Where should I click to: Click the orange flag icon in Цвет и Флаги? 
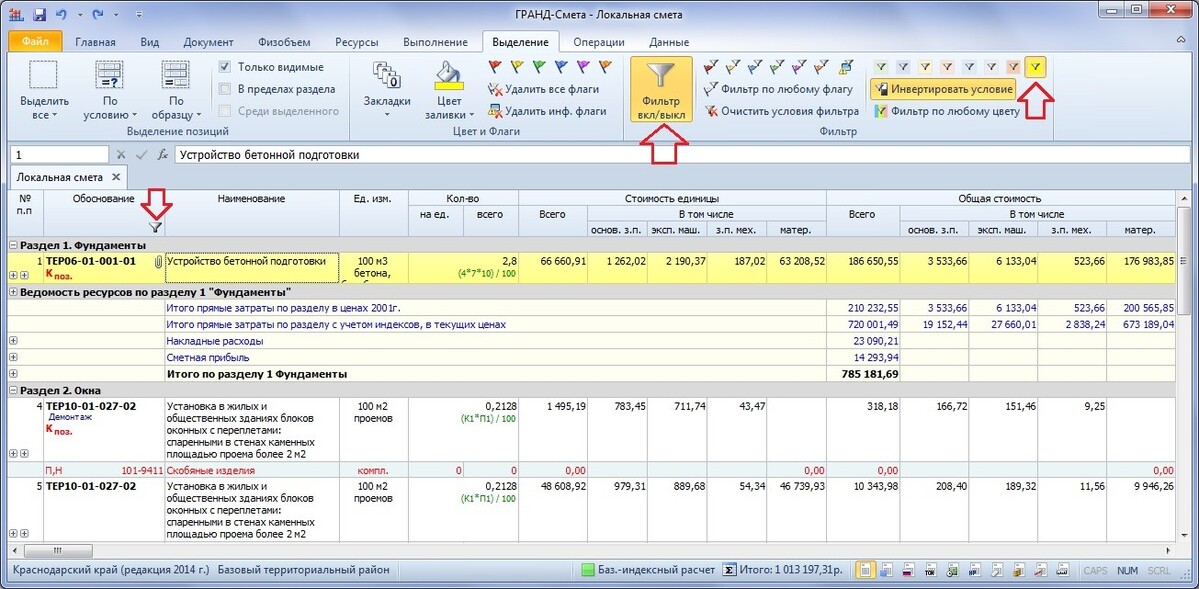tap(606, 67)
